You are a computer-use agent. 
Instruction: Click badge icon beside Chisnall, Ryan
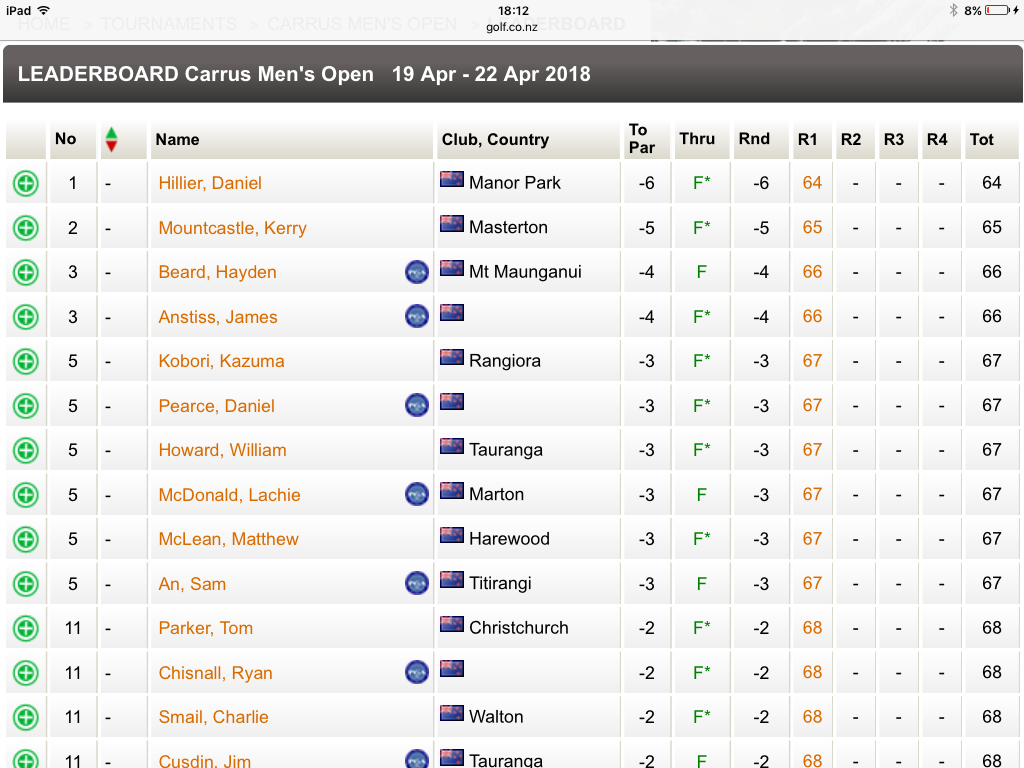click(x=417, y=671)
